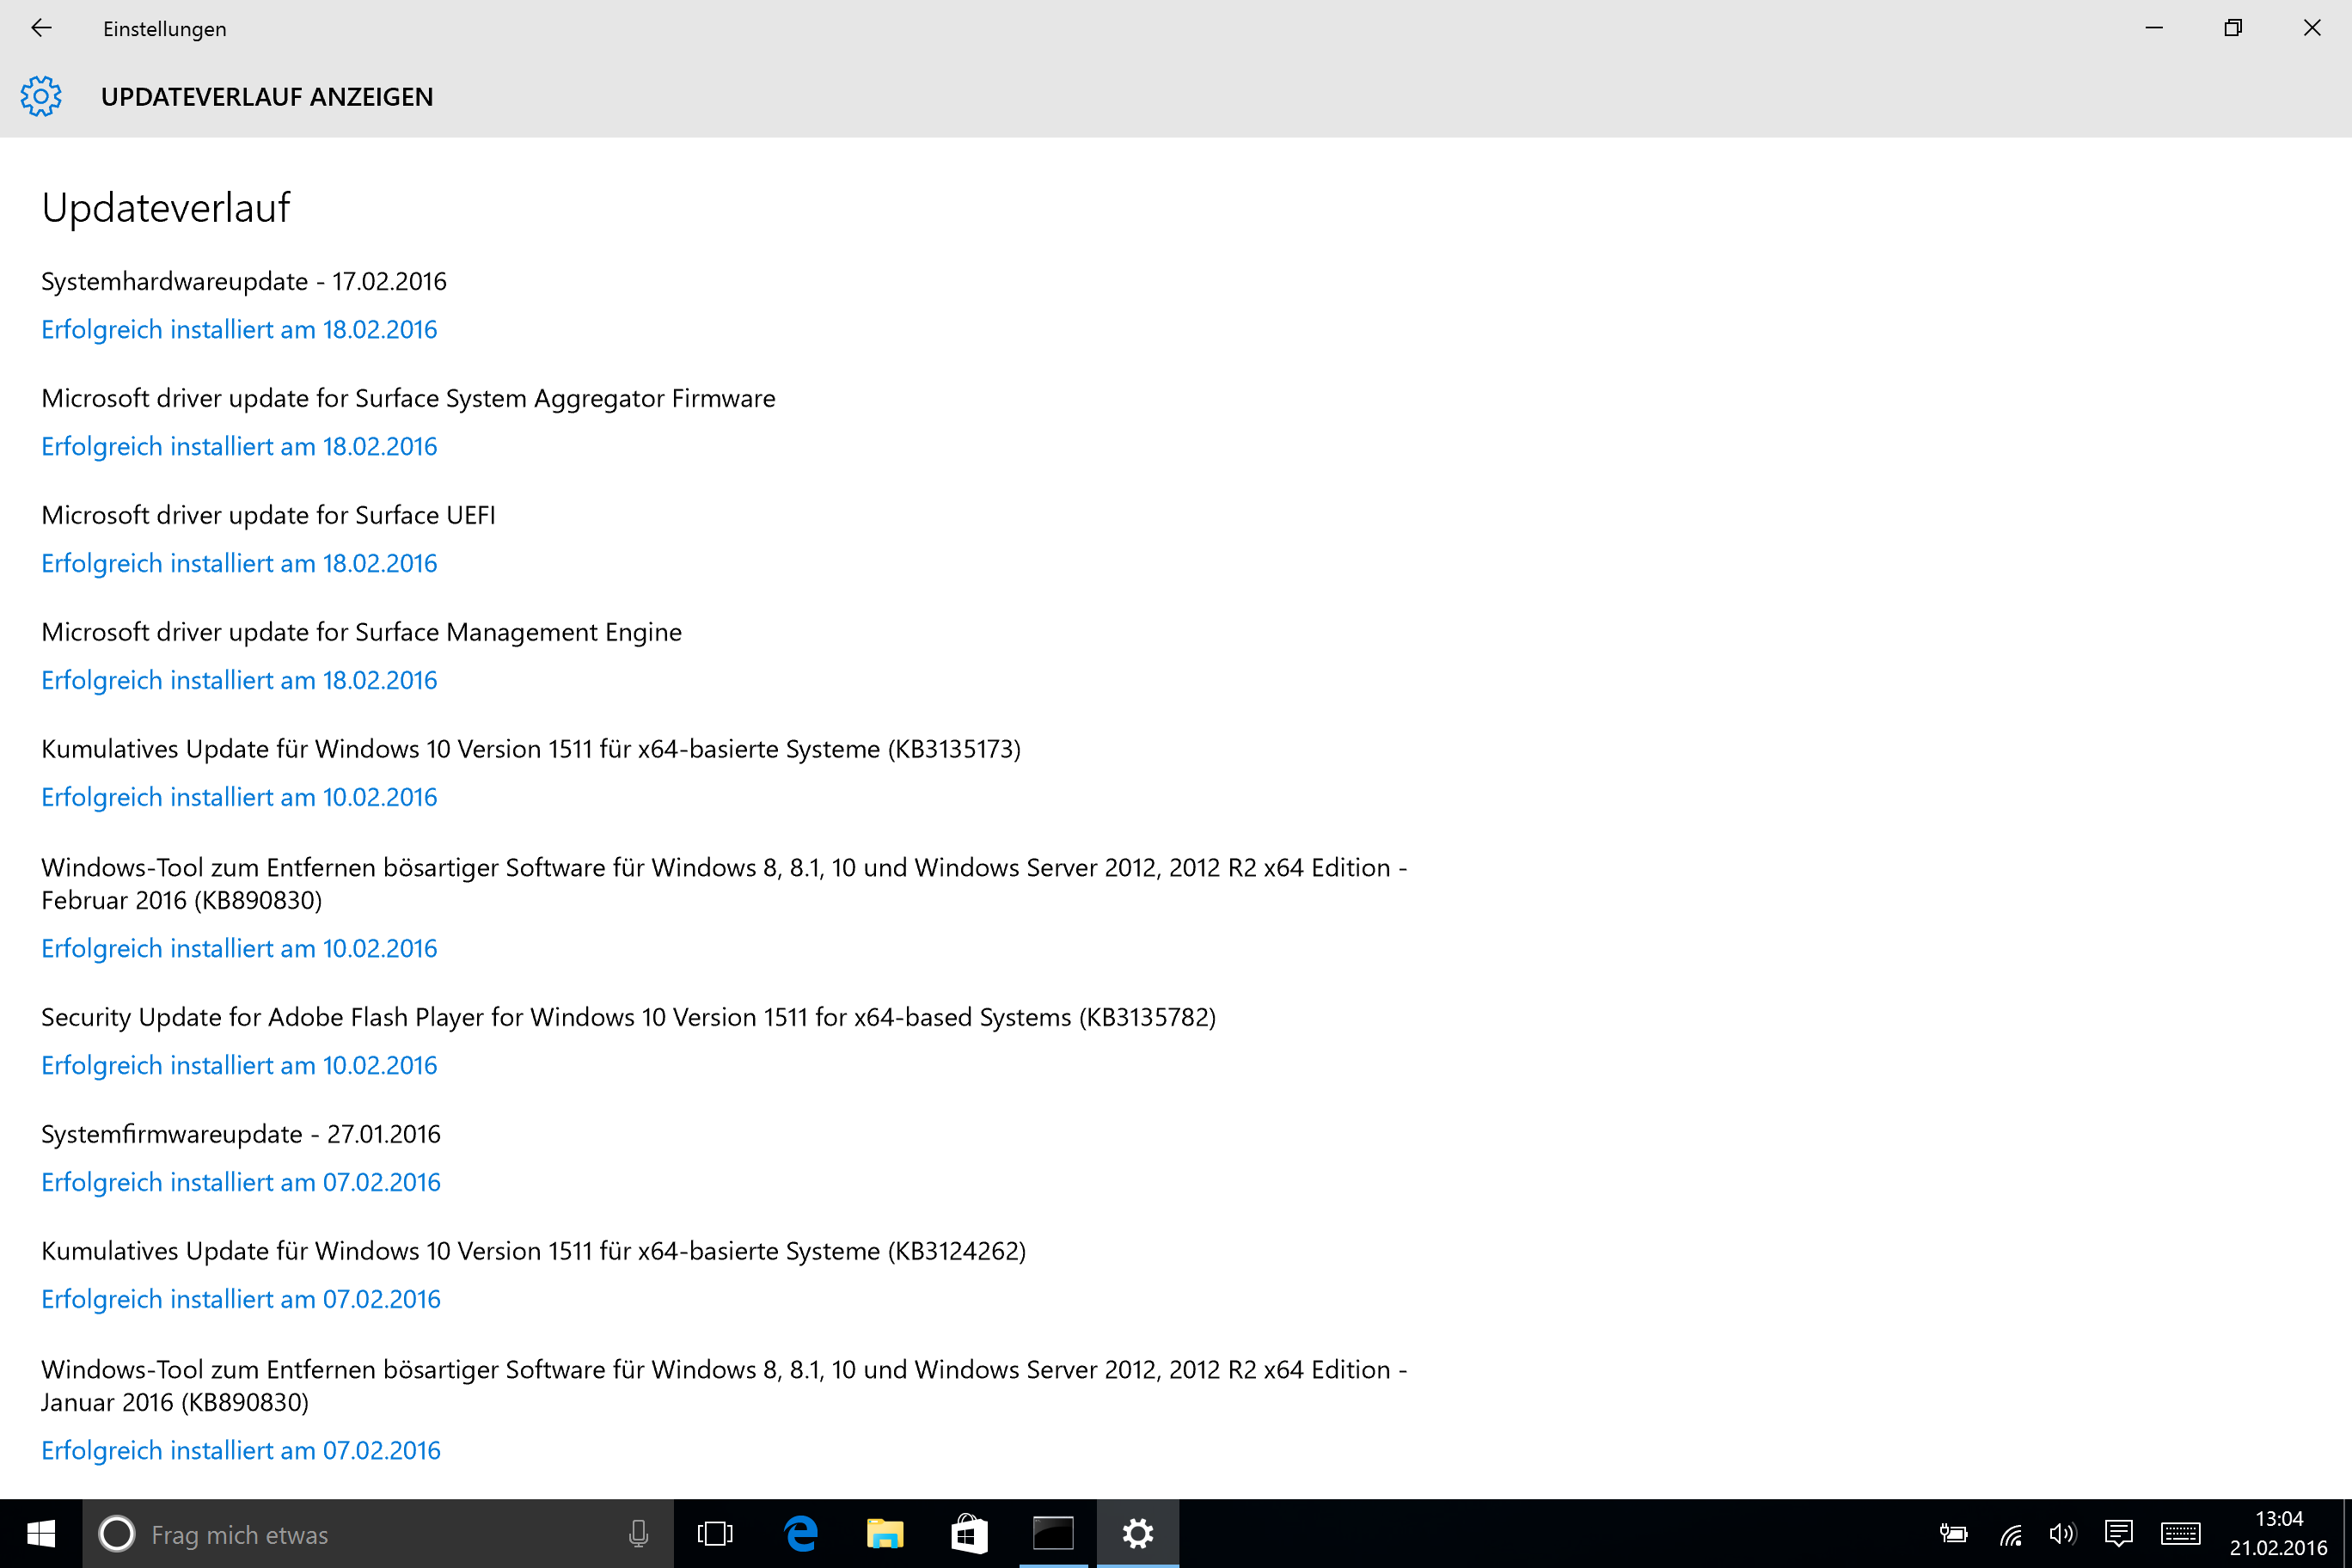
Task: Click the 'Updateverlauf' heading
Action: click(165, 208)
